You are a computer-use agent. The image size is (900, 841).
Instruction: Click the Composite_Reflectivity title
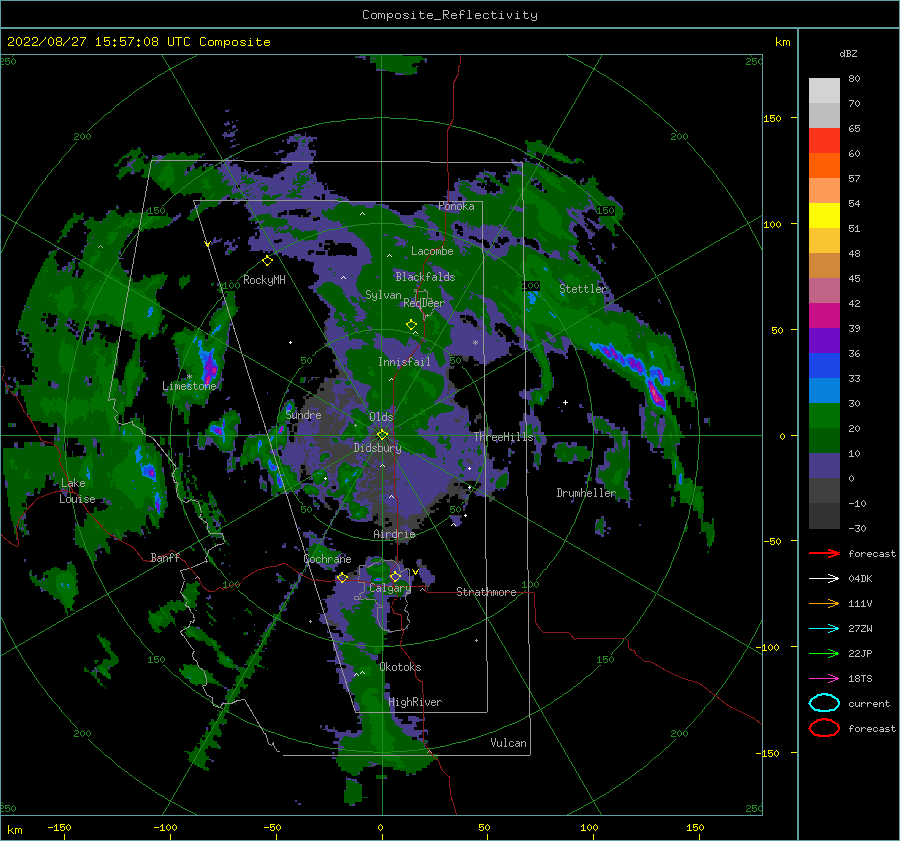[x=450, y=15]
